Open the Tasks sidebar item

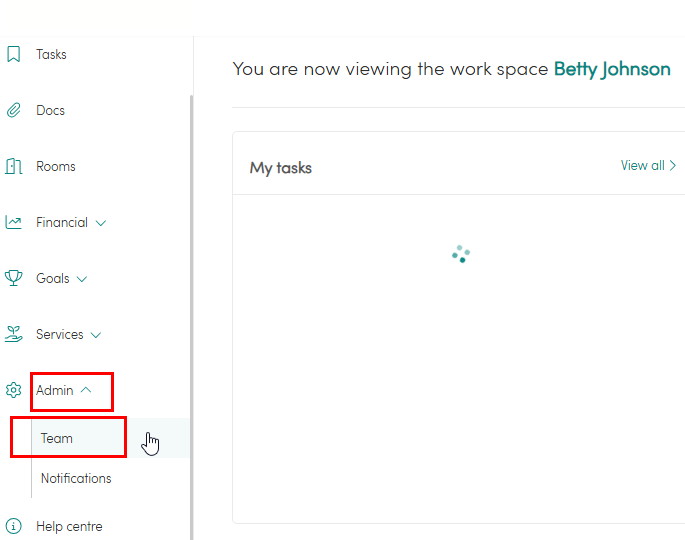pos(51,54)
